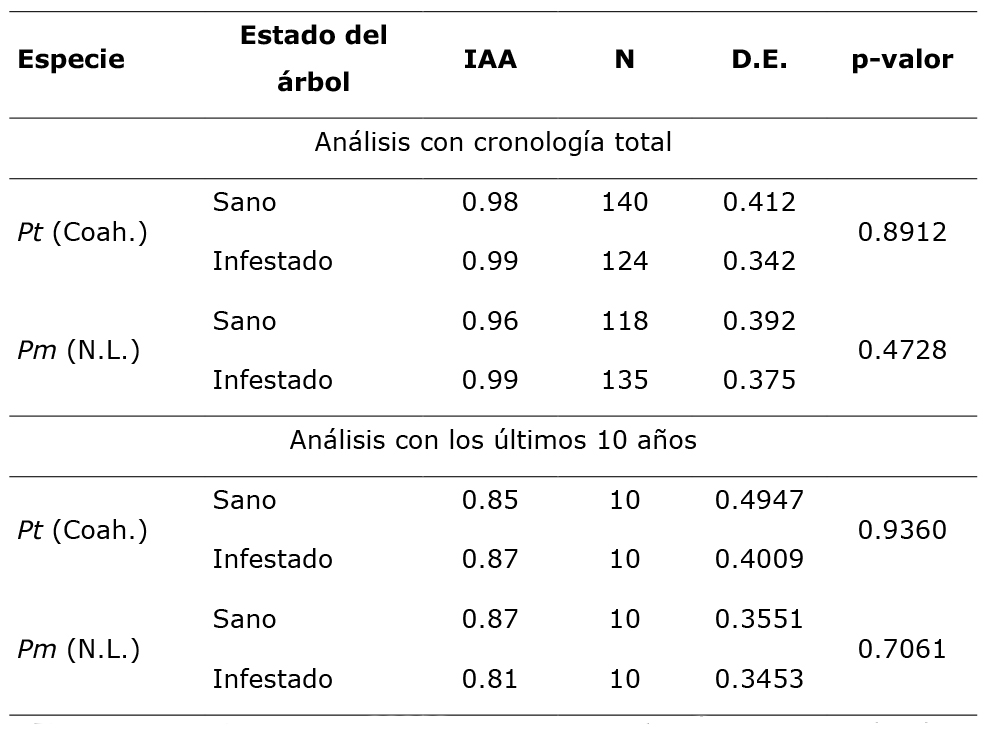Select the Estado del árbol header
Image resolution: width=994 pixels, height=731 pixels.
tap(313, 59)
